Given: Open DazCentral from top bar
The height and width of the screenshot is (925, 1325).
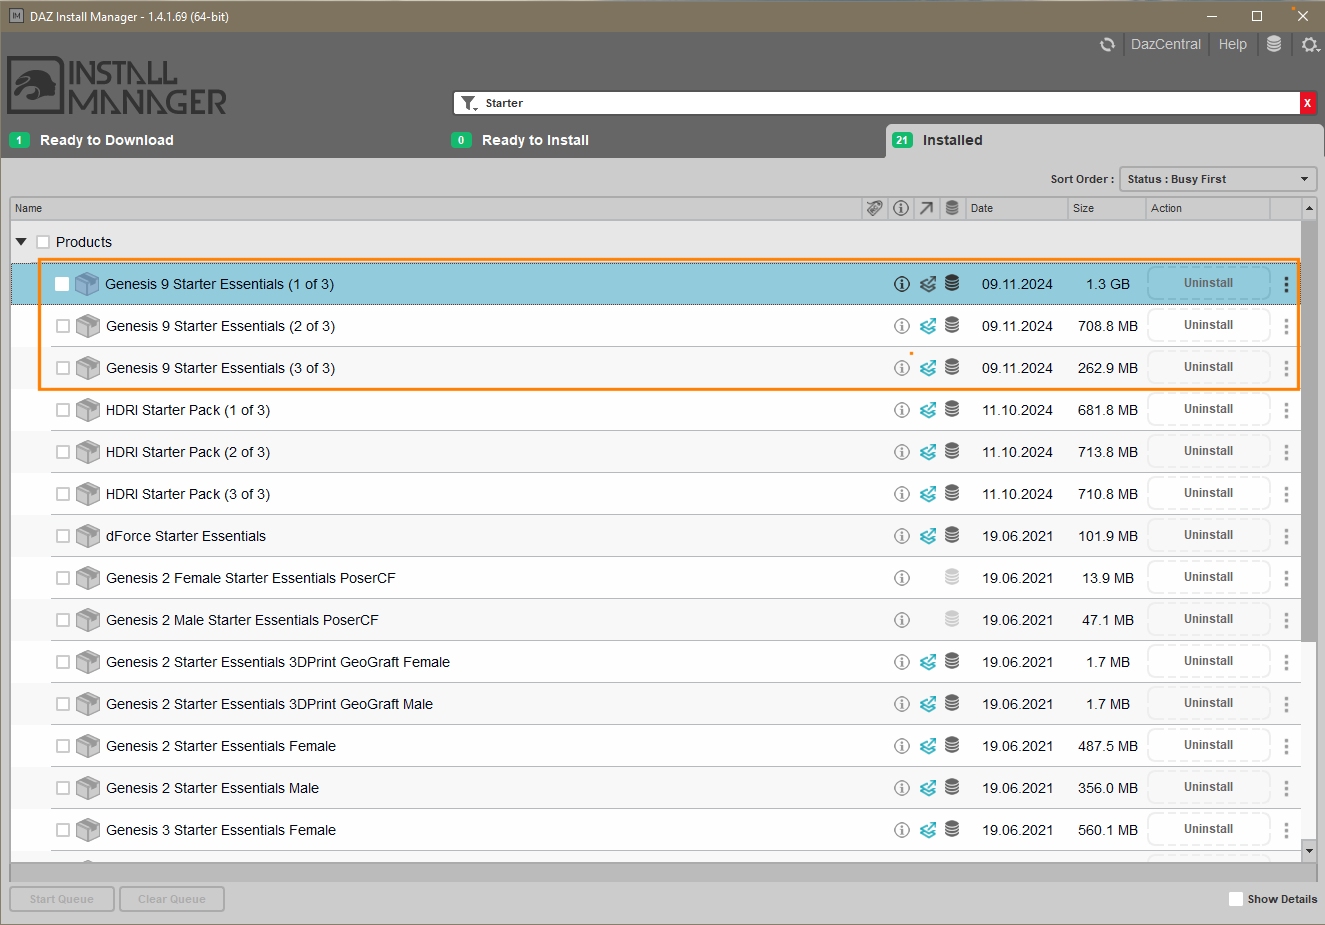Looking at the screenshot, I should coord(1166,44).
